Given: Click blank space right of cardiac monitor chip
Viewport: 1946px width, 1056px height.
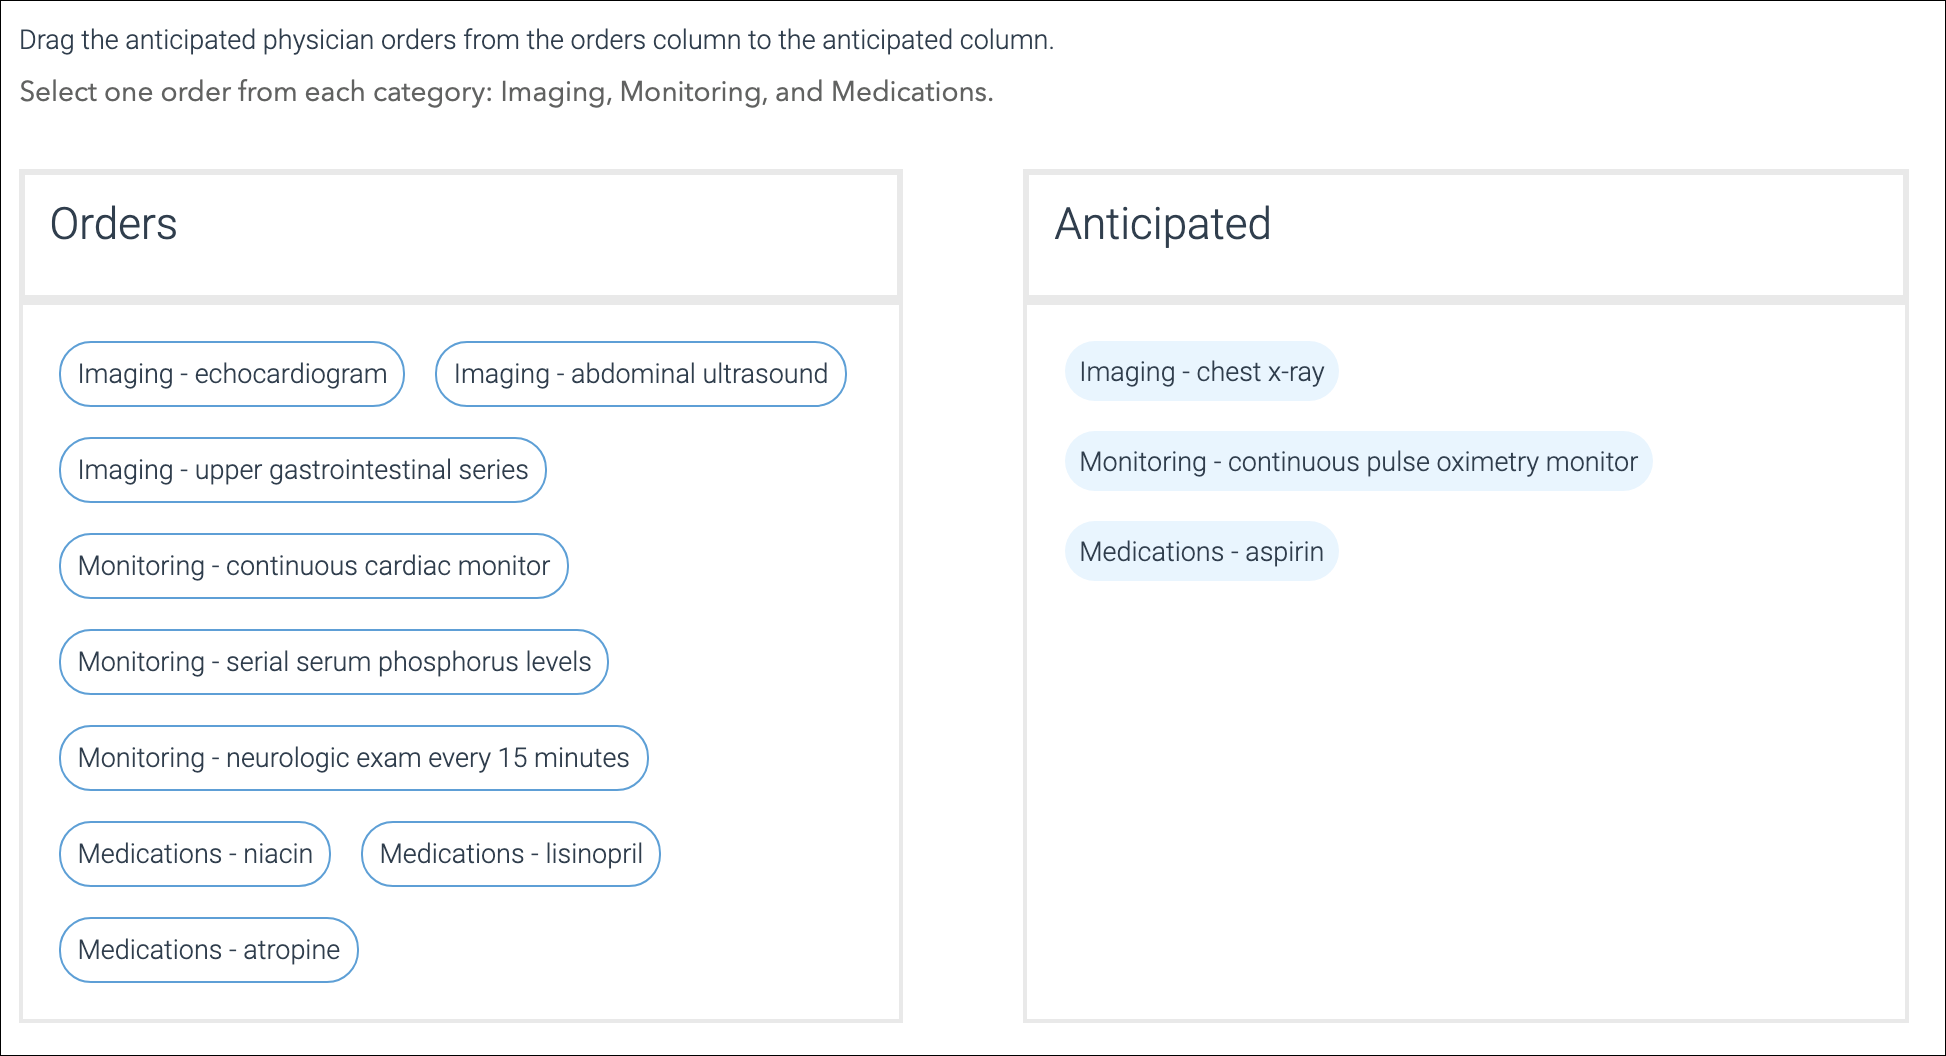Looking at the screenshot, I should (x=730, y=566).
